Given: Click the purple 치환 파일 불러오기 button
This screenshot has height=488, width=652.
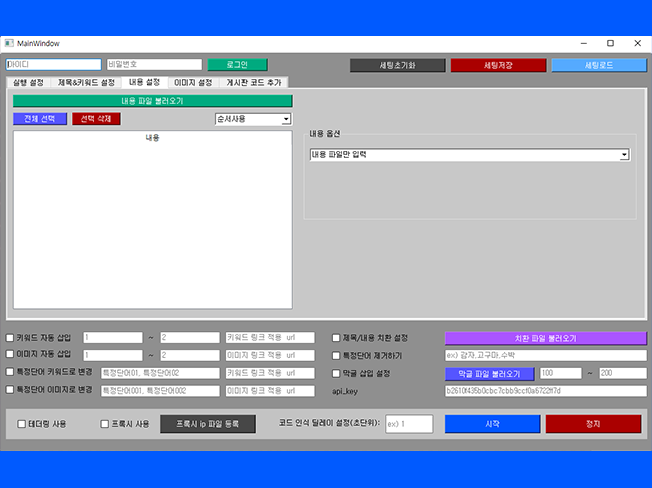Looking at the screenshot, I should coord(545,338).
